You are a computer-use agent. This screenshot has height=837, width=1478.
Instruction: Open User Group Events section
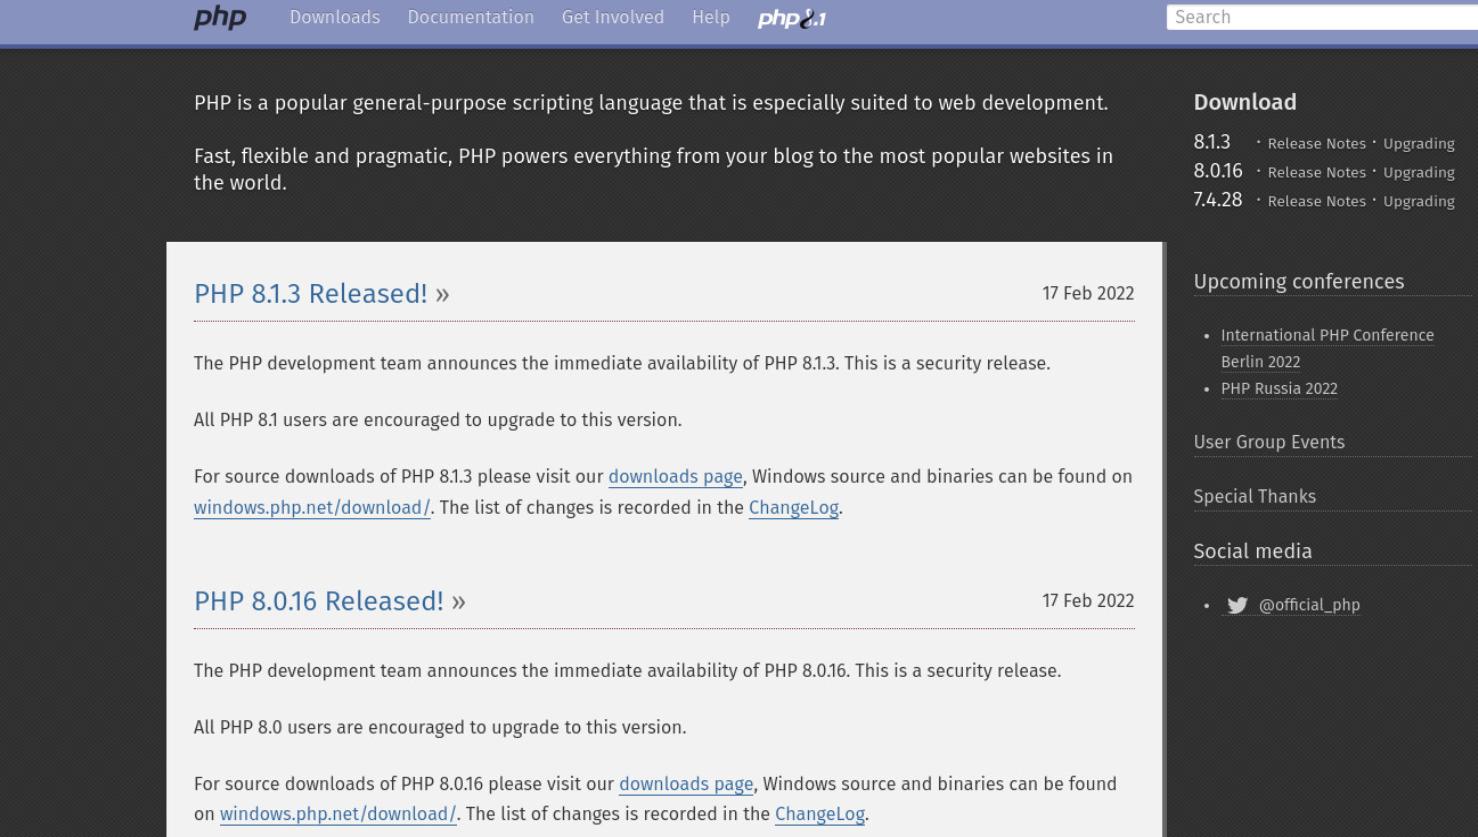coord(1269,442)
